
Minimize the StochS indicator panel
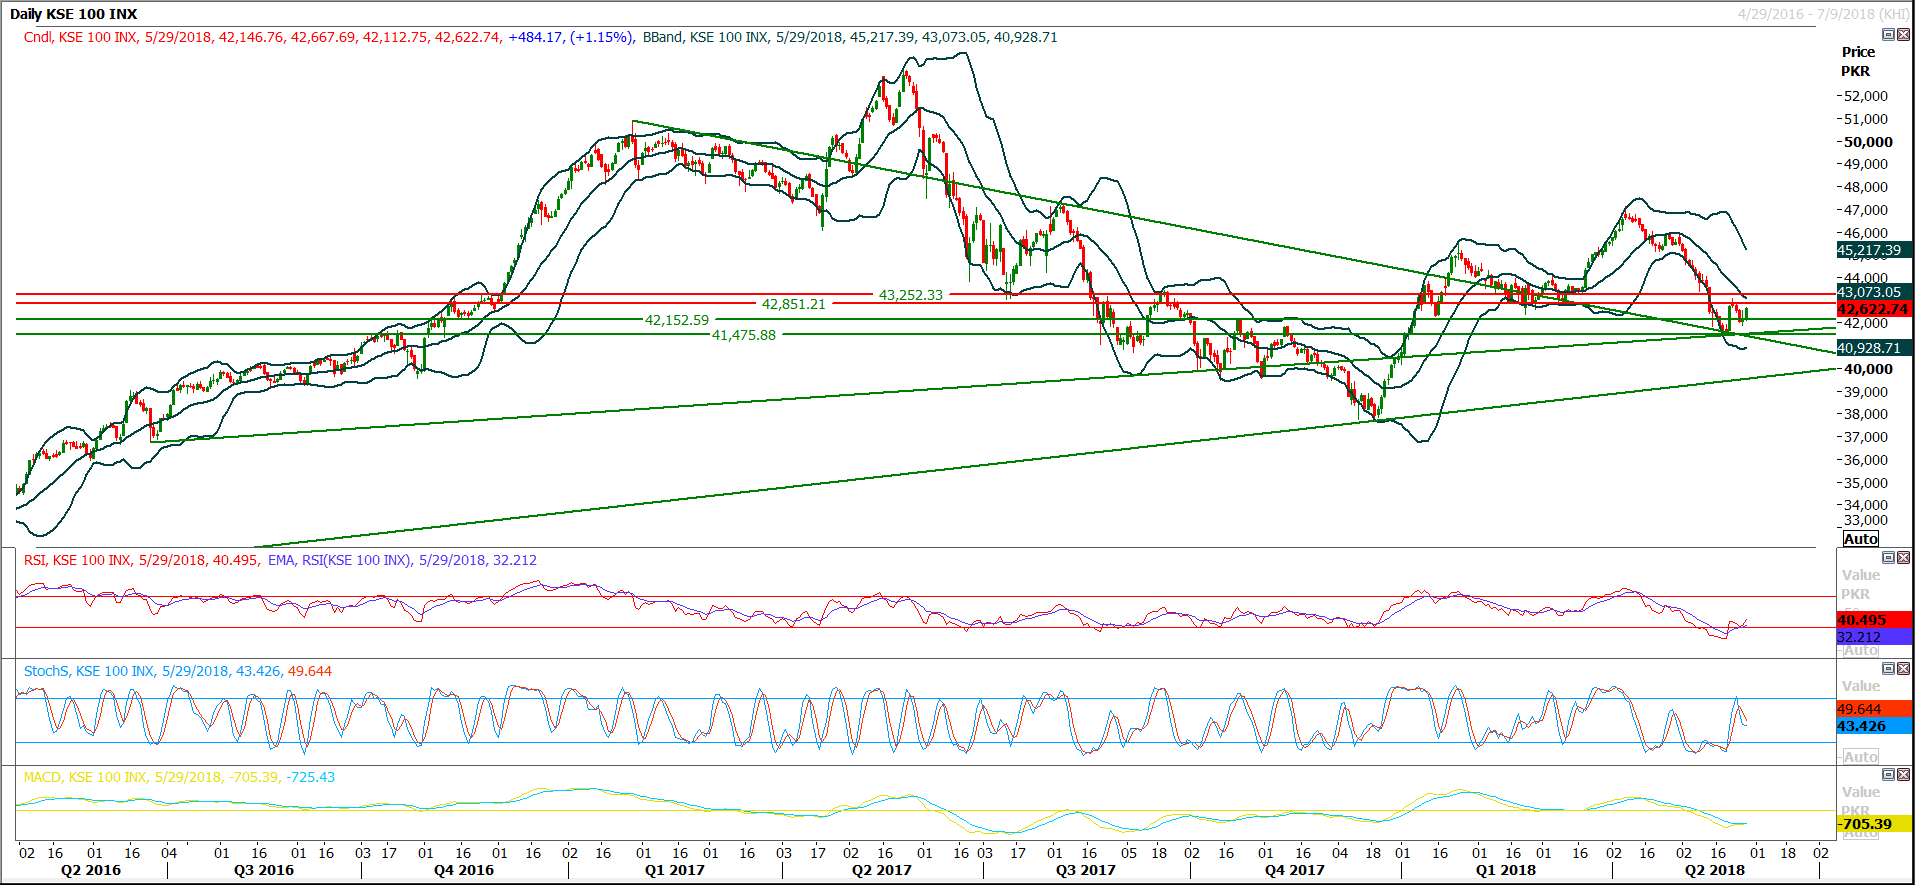coord(1888,668)
